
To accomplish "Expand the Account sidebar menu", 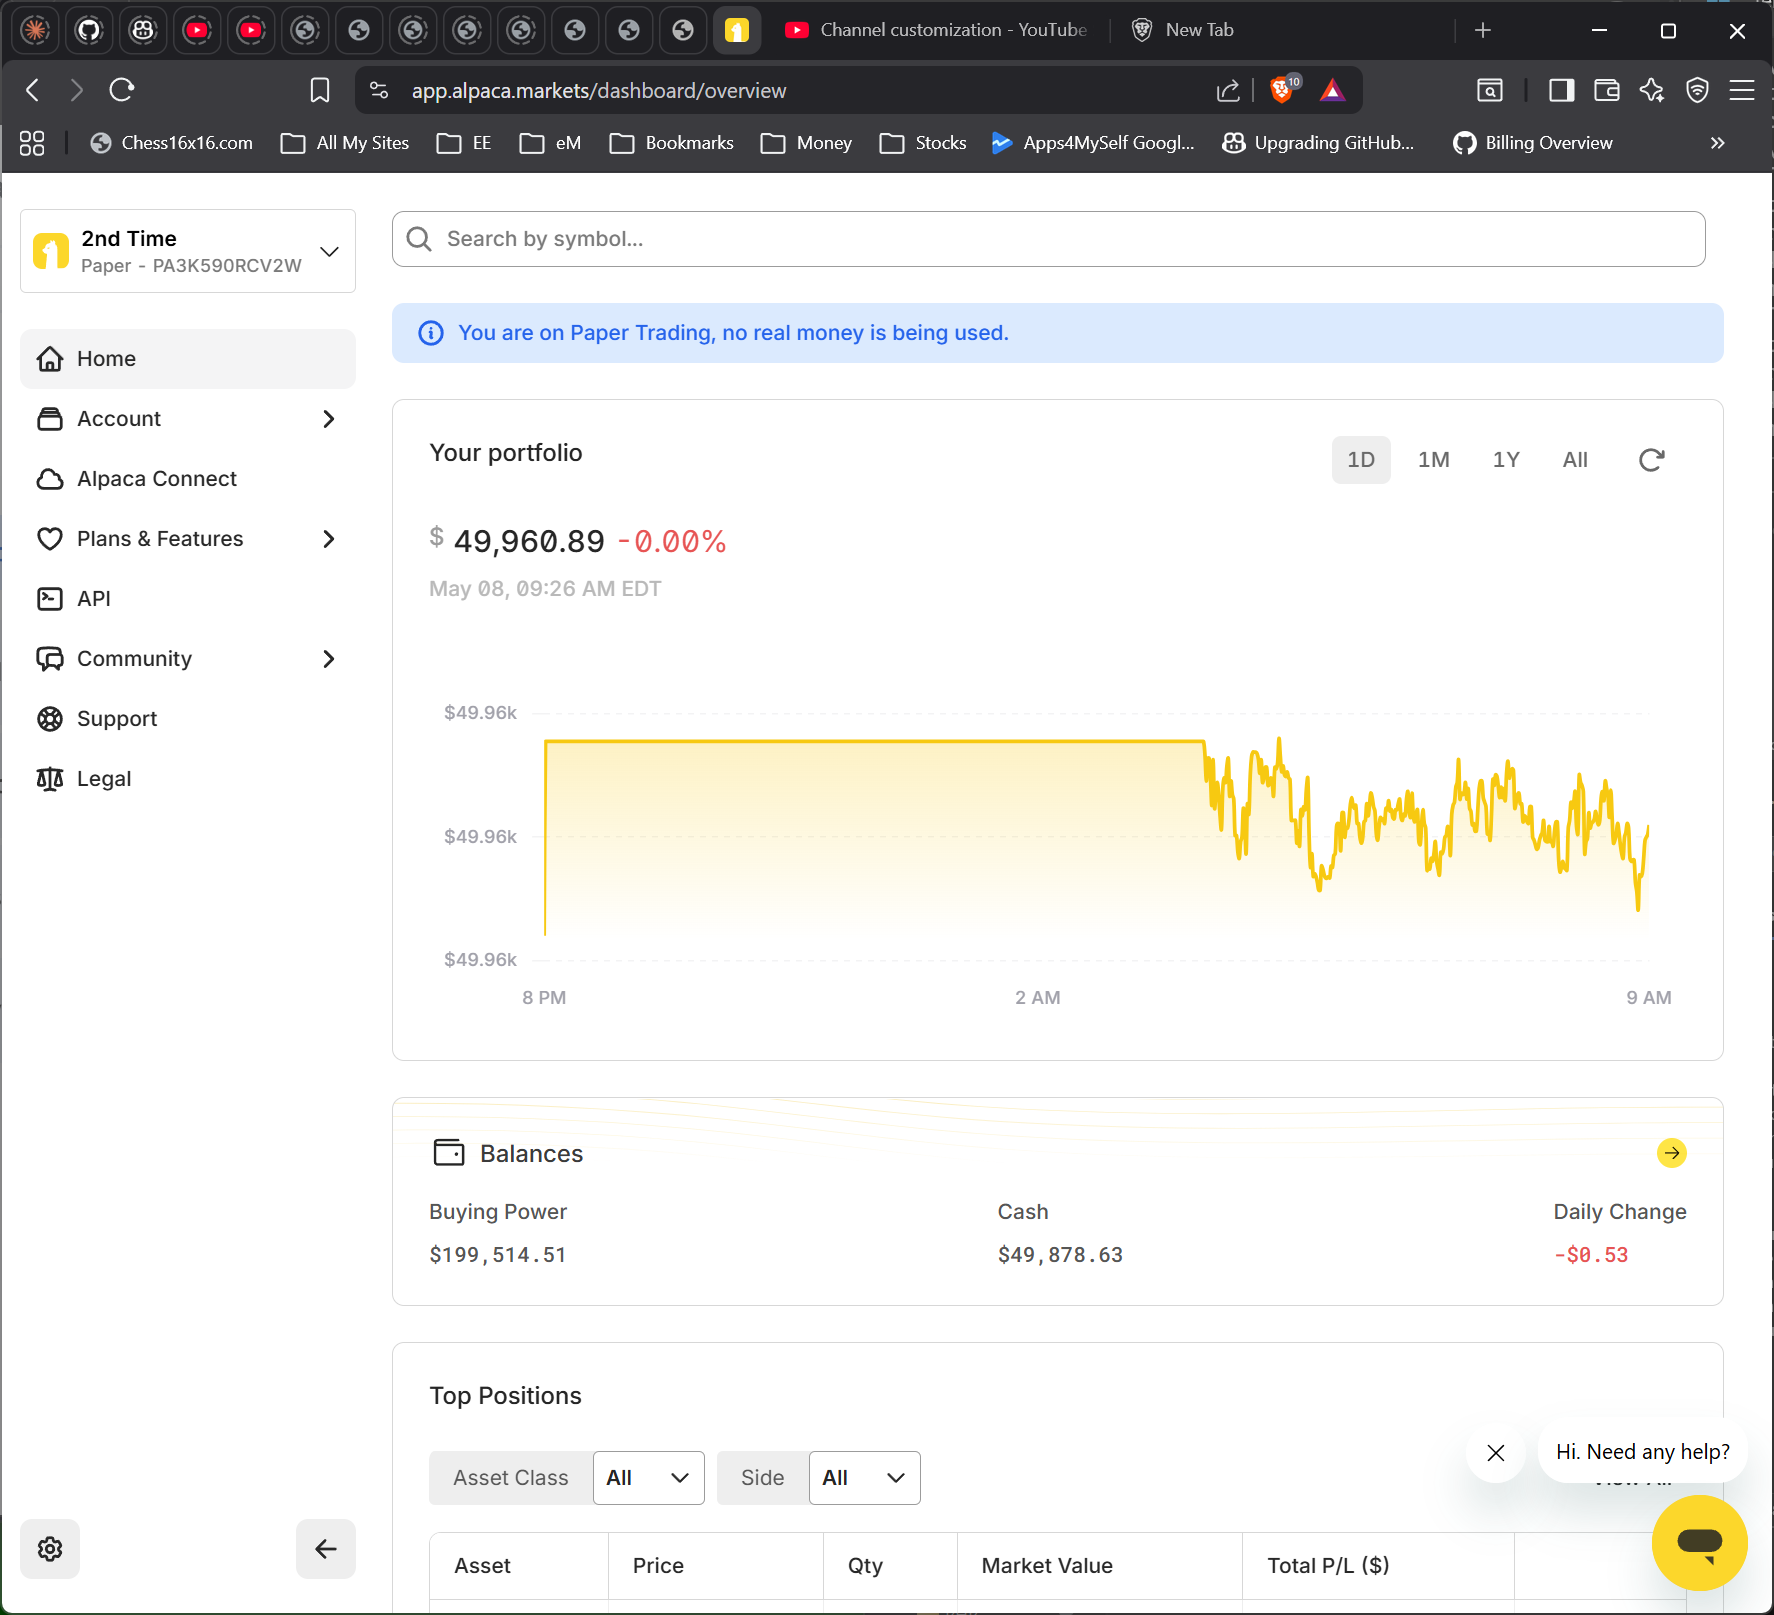I will click(x=188, y=419).
